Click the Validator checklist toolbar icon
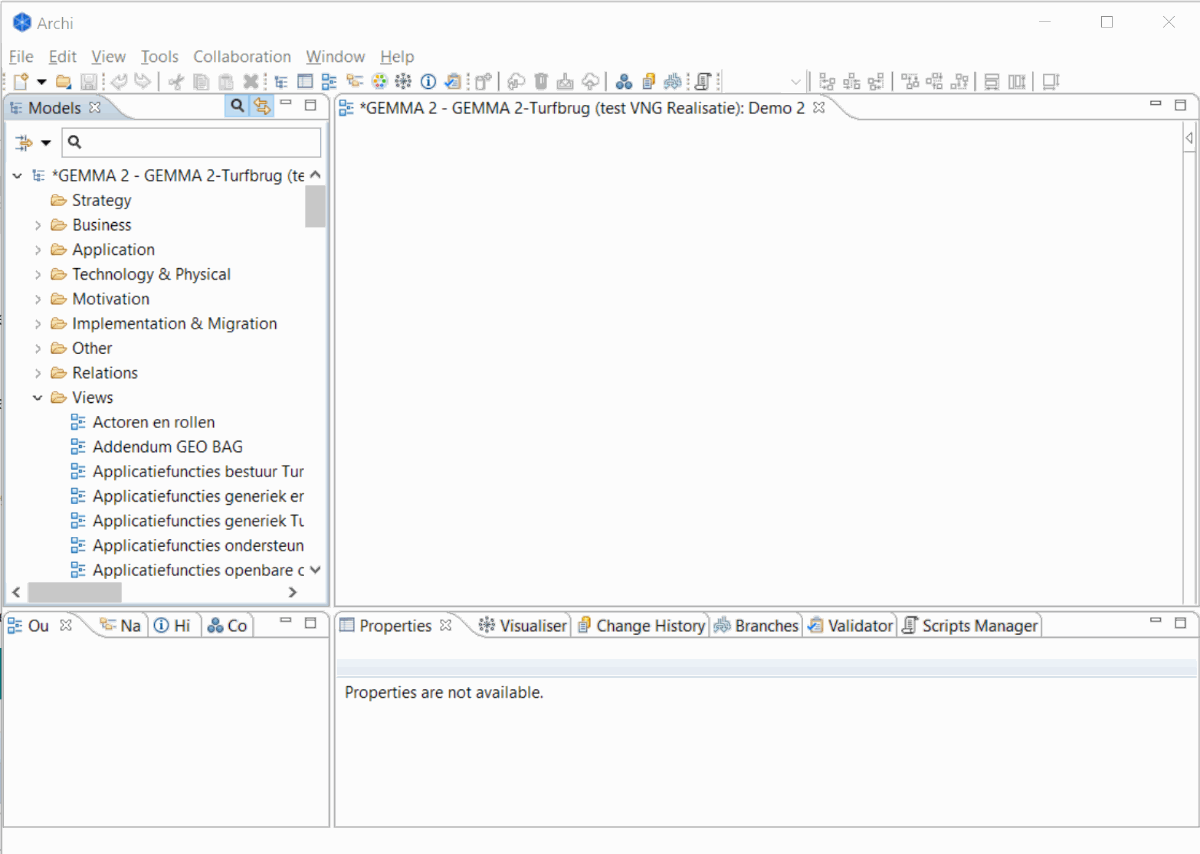The image size is (1200, 854). pos(453,81)
